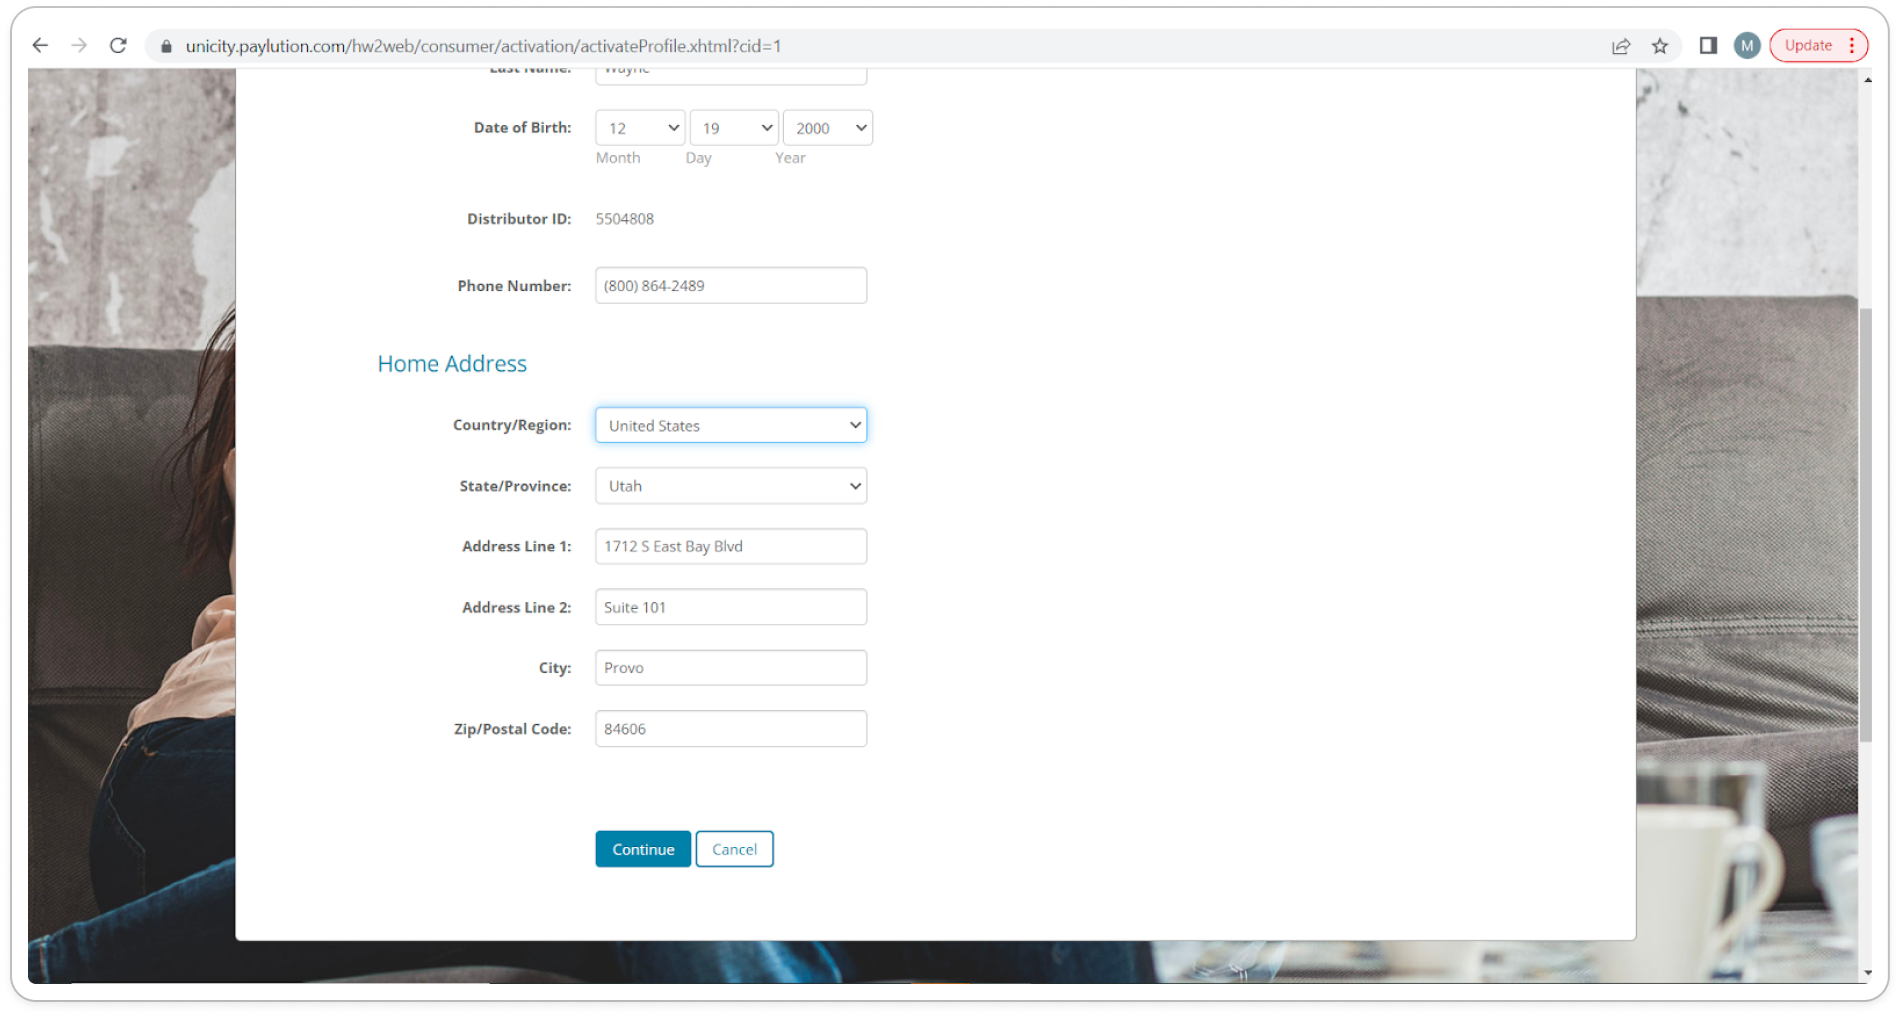Edit the Address Line 2 field
The height and width of the screenshot is (1016, 1900).
tap(731, 607)
